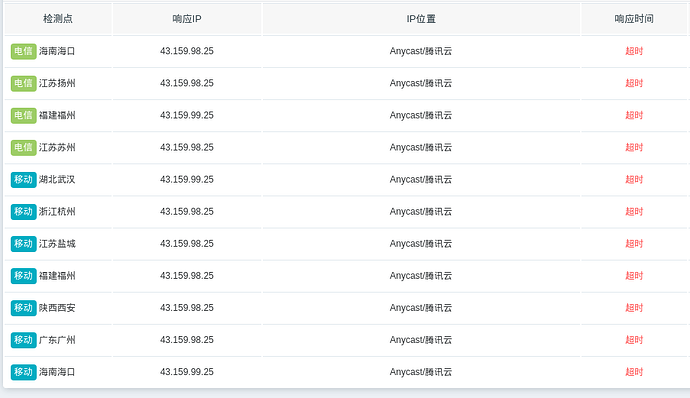Click the 移动 福建福州 checkpoint name
This screenshot has width=690, height=398.
point(57,276)
